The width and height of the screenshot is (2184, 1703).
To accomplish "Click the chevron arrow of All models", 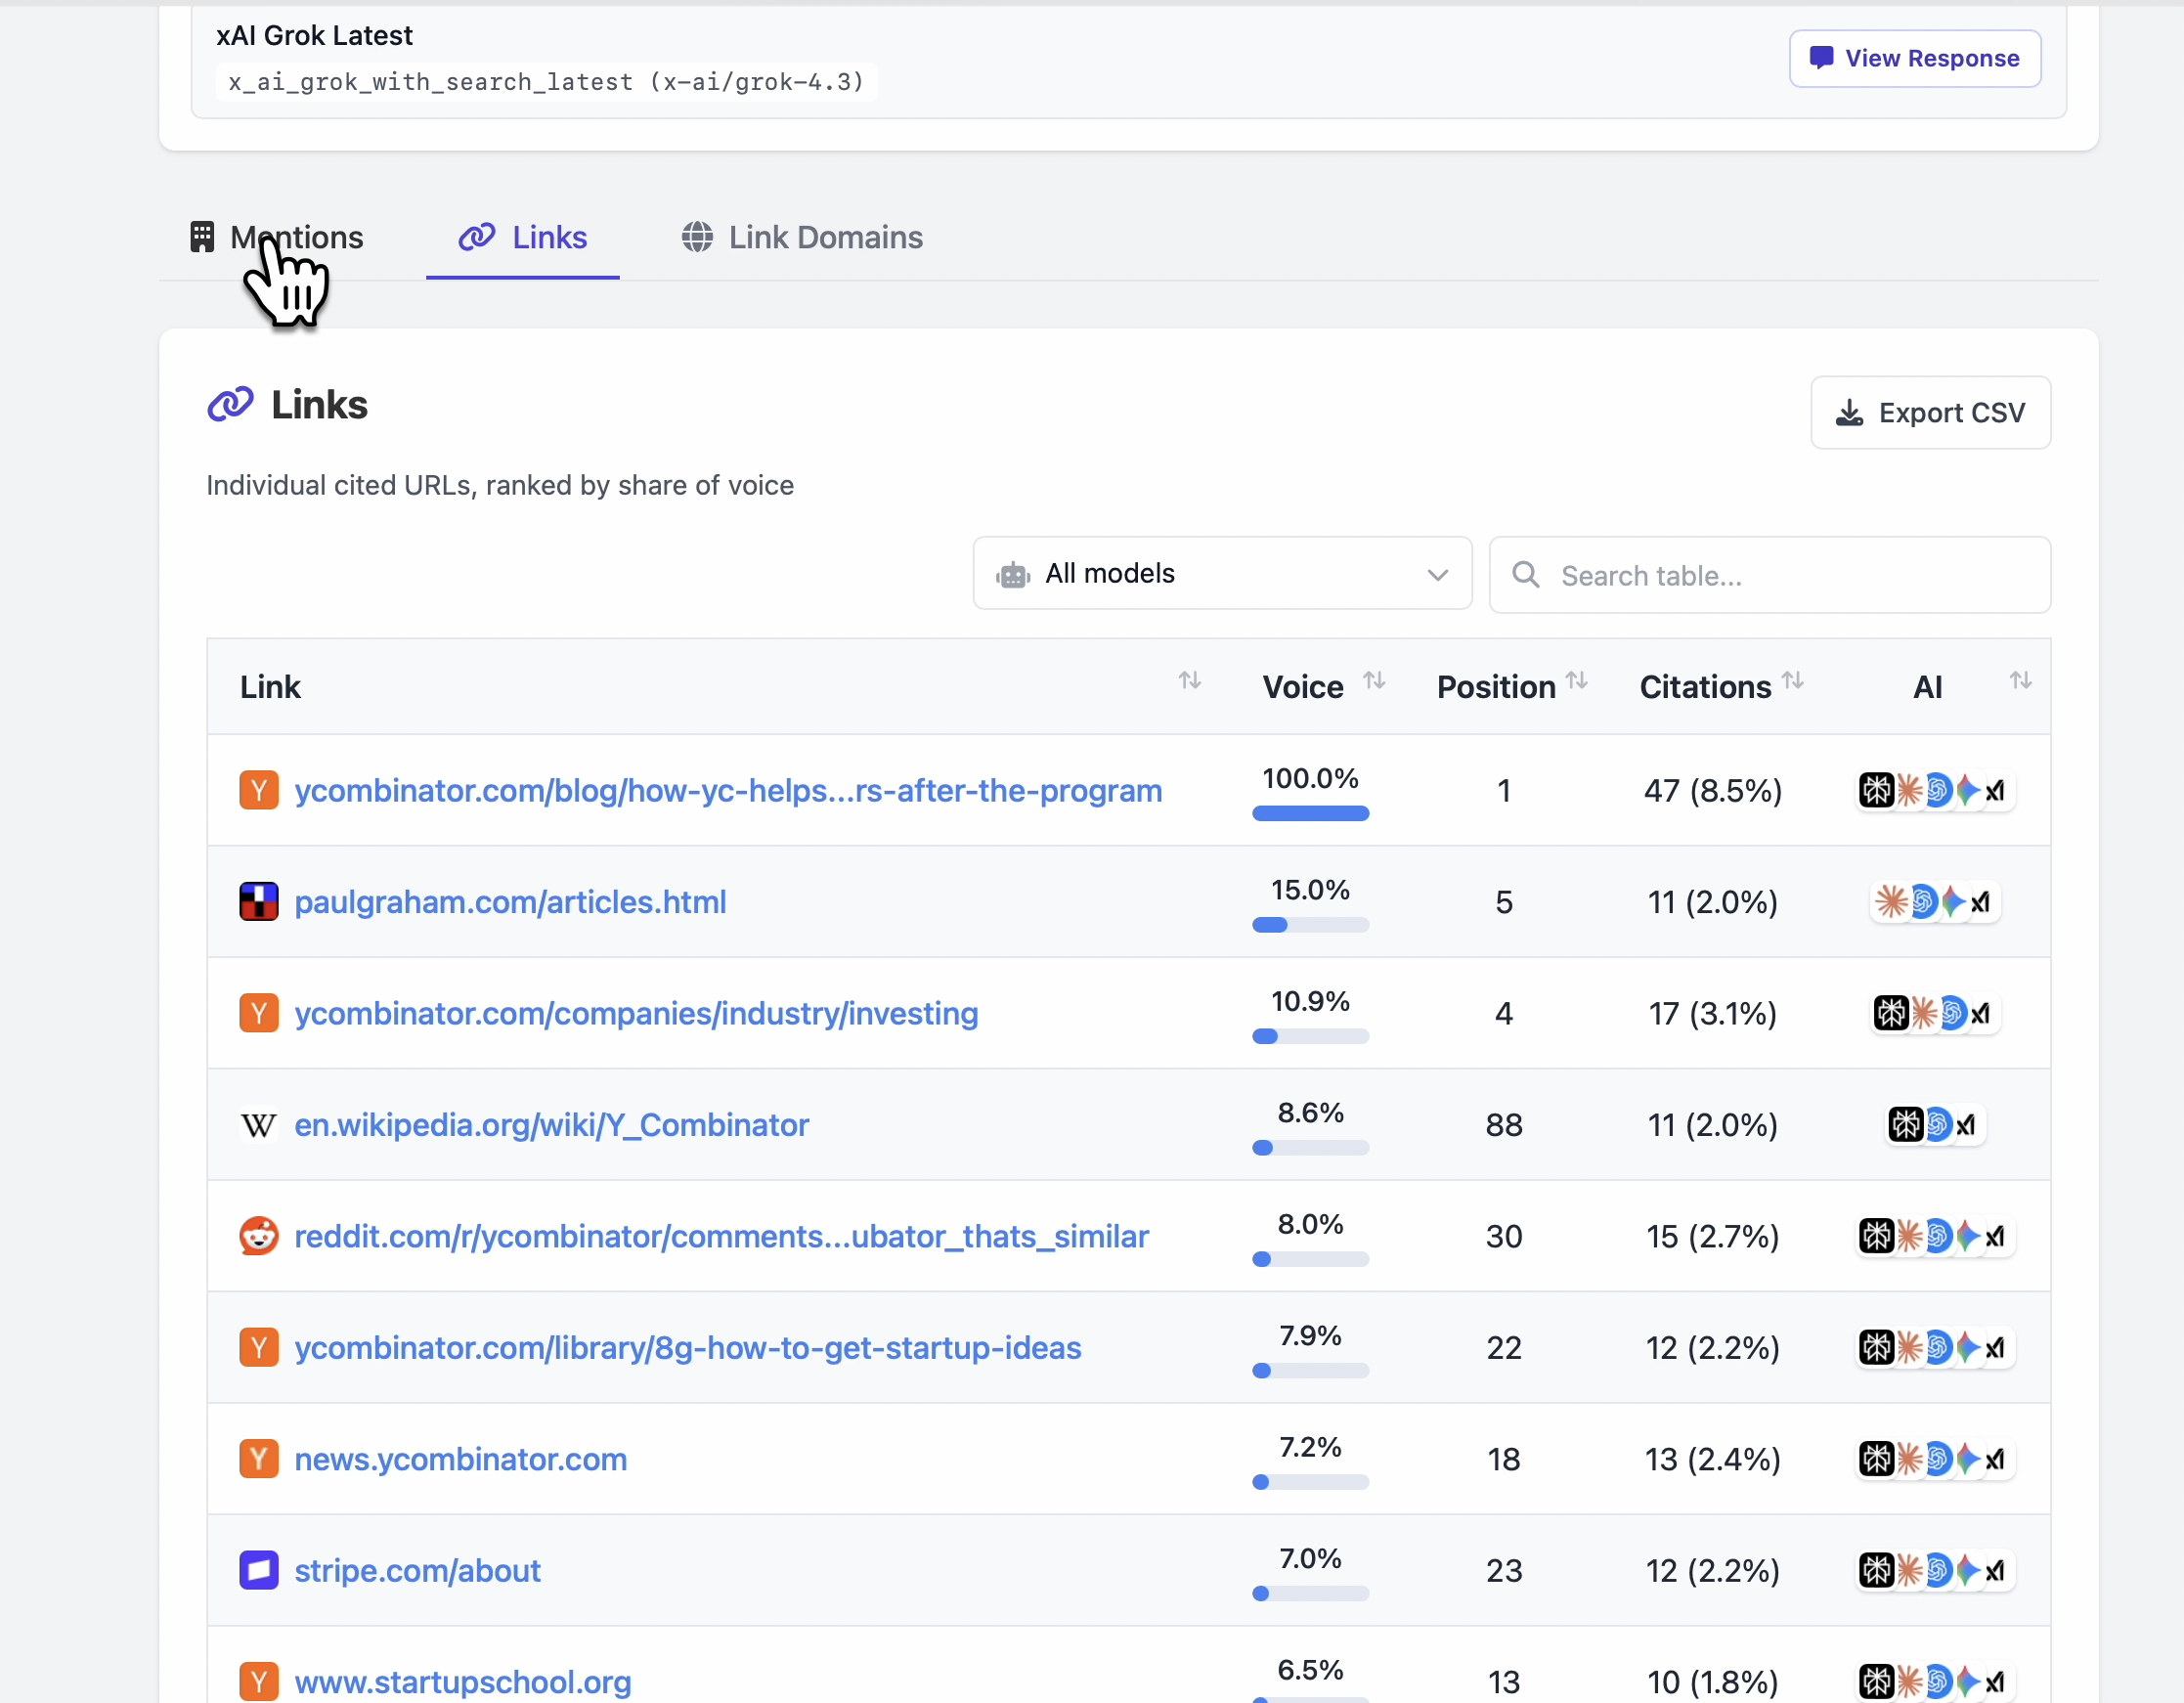I will point(1437,575).
